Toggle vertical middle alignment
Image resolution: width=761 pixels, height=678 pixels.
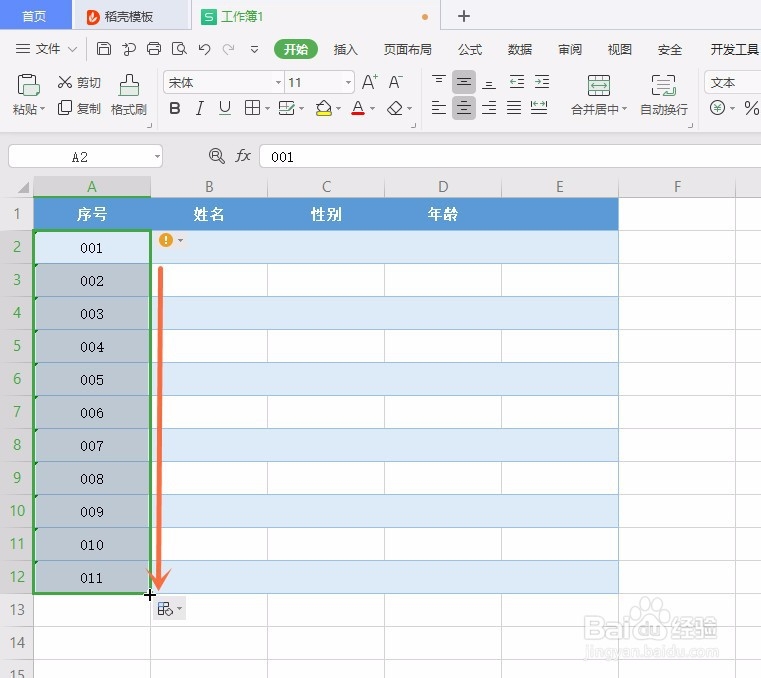[x=464, y=82]
